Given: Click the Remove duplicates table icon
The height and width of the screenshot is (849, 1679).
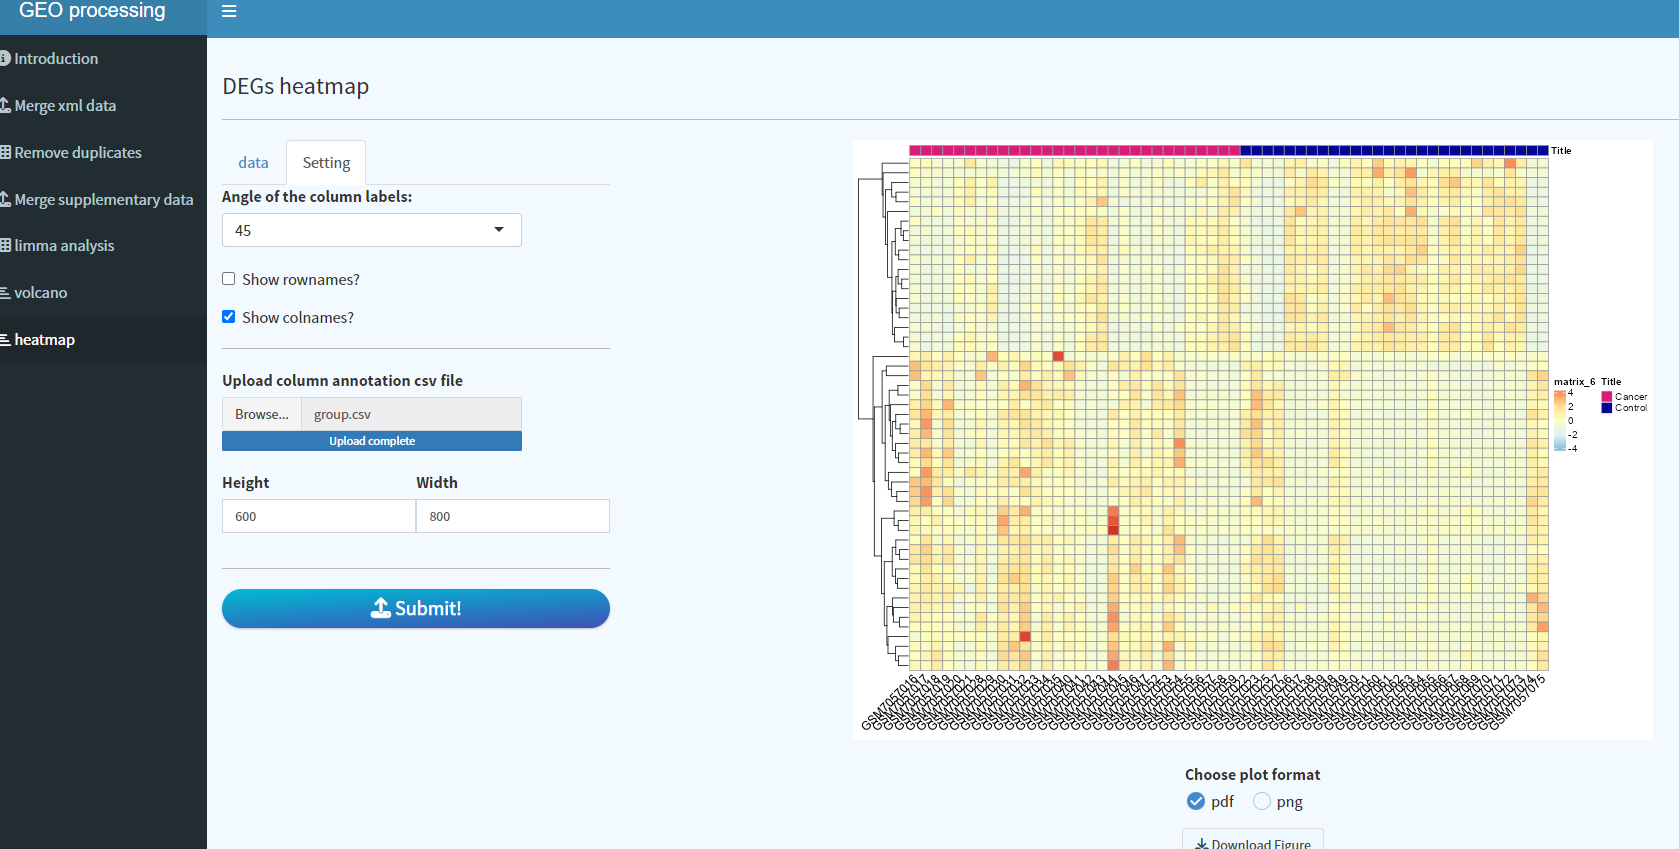Looking at the screenshot, I should 5,152.
